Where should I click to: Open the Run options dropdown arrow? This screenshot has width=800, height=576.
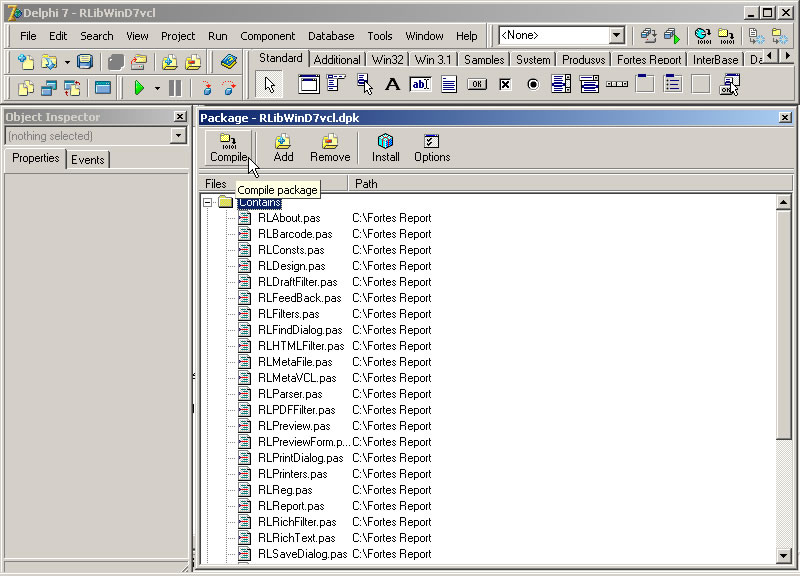(157, 87)
